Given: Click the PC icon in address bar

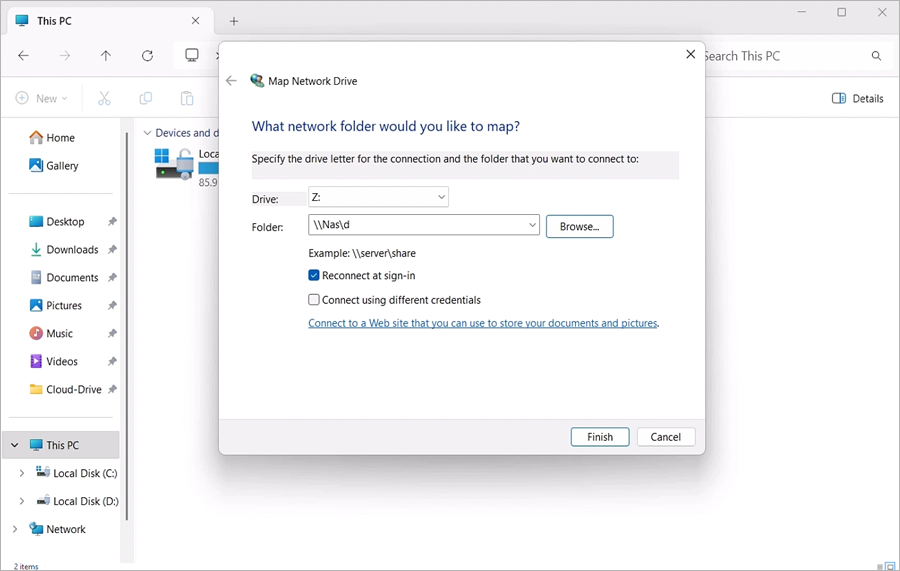Looking at the screenshot, I should point(192,55).
